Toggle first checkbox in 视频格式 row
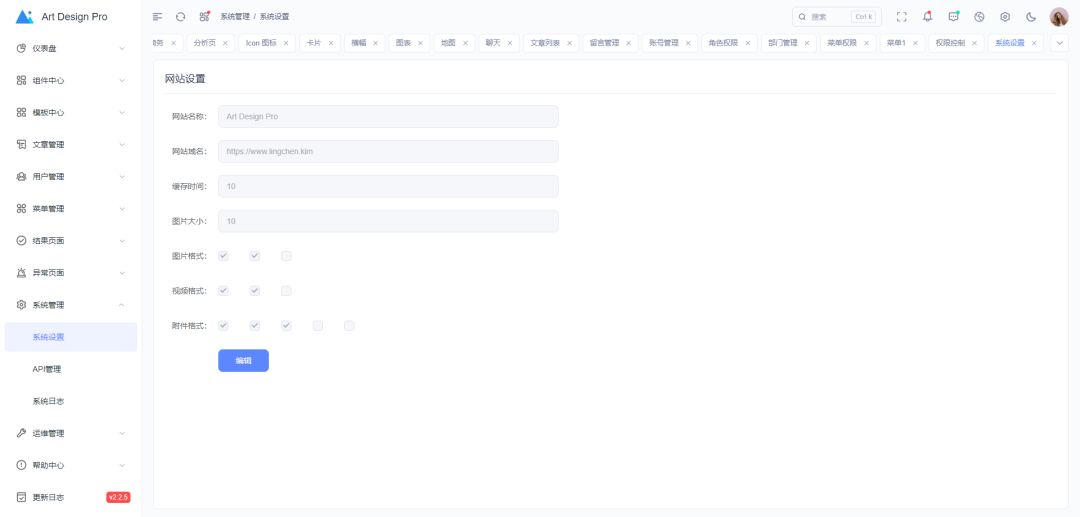1080x517 pixels. click(x=223, y=291)
